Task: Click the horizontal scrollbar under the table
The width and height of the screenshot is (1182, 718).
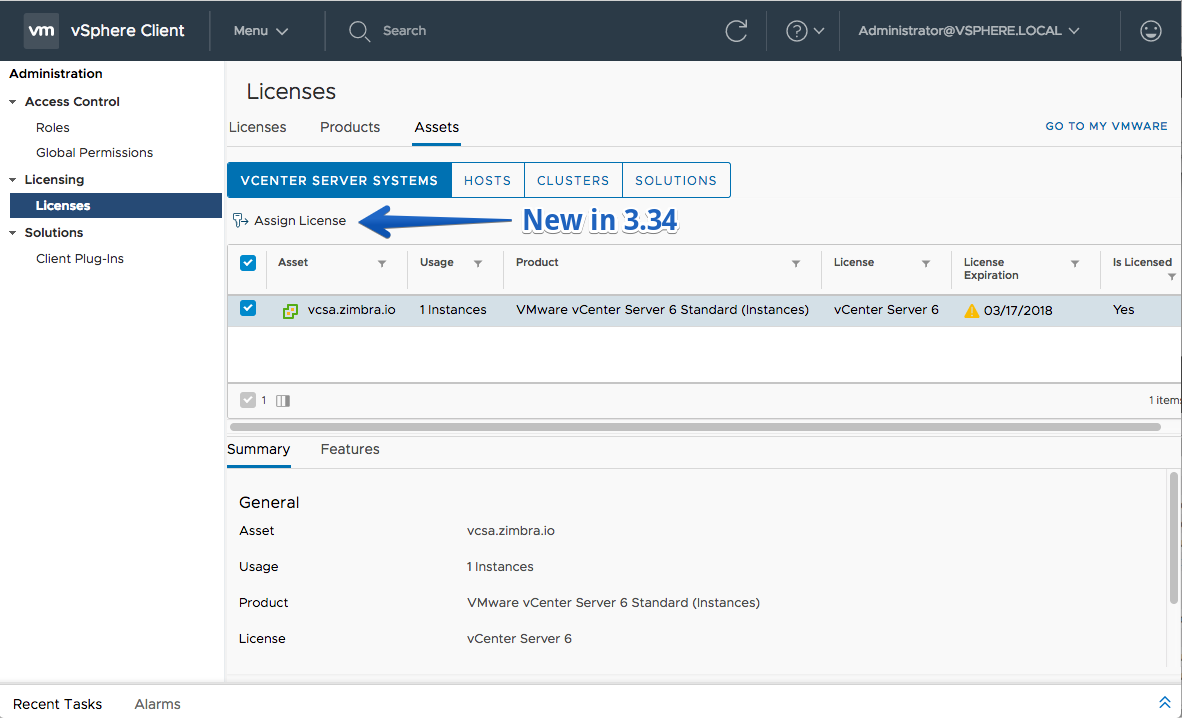Action: point(695,427)
